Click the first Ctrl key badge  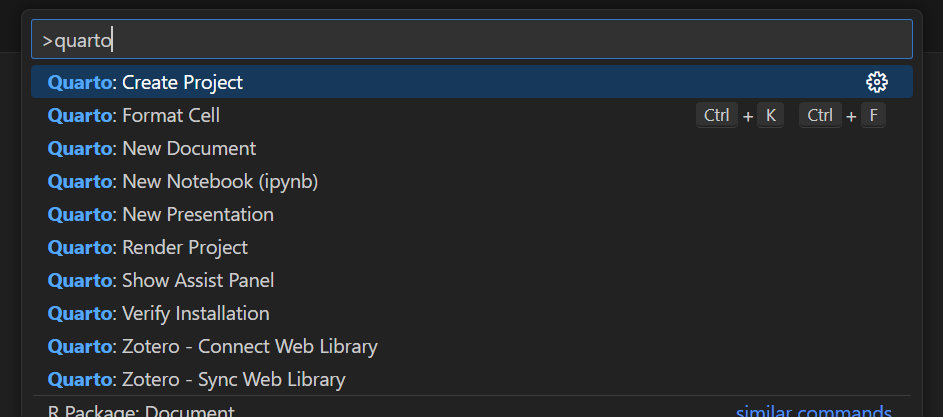click(x=717, y=115)
